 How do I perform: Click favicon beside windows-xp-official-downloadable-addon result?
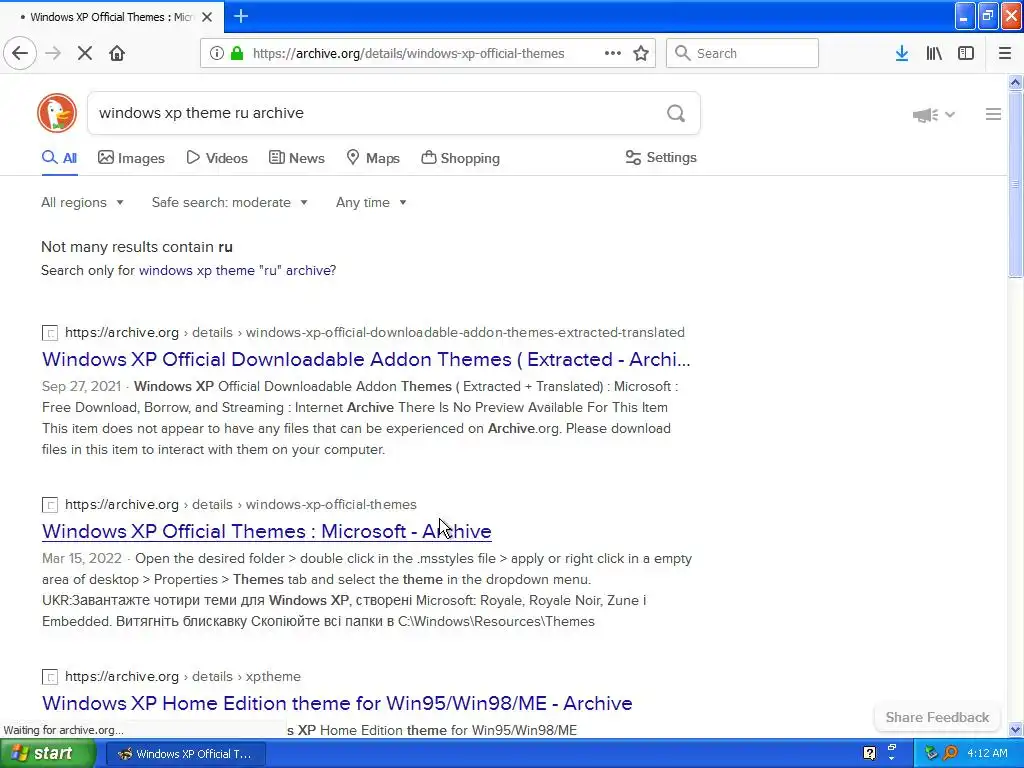(50, 333)
